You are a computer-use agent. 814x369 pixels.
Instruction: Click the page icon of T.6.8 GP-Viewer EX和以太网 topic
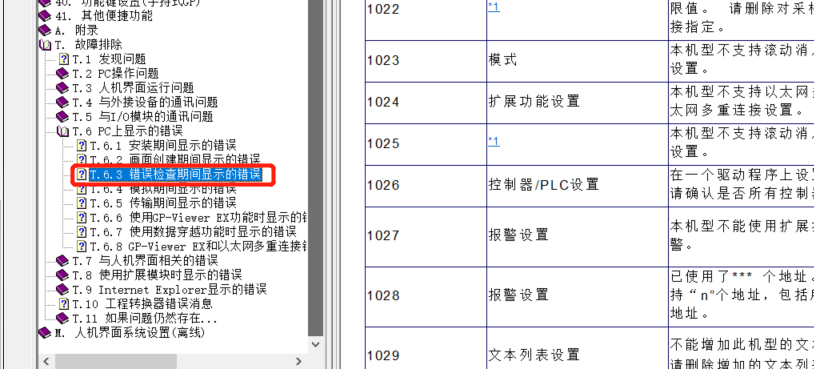[82, 246]
